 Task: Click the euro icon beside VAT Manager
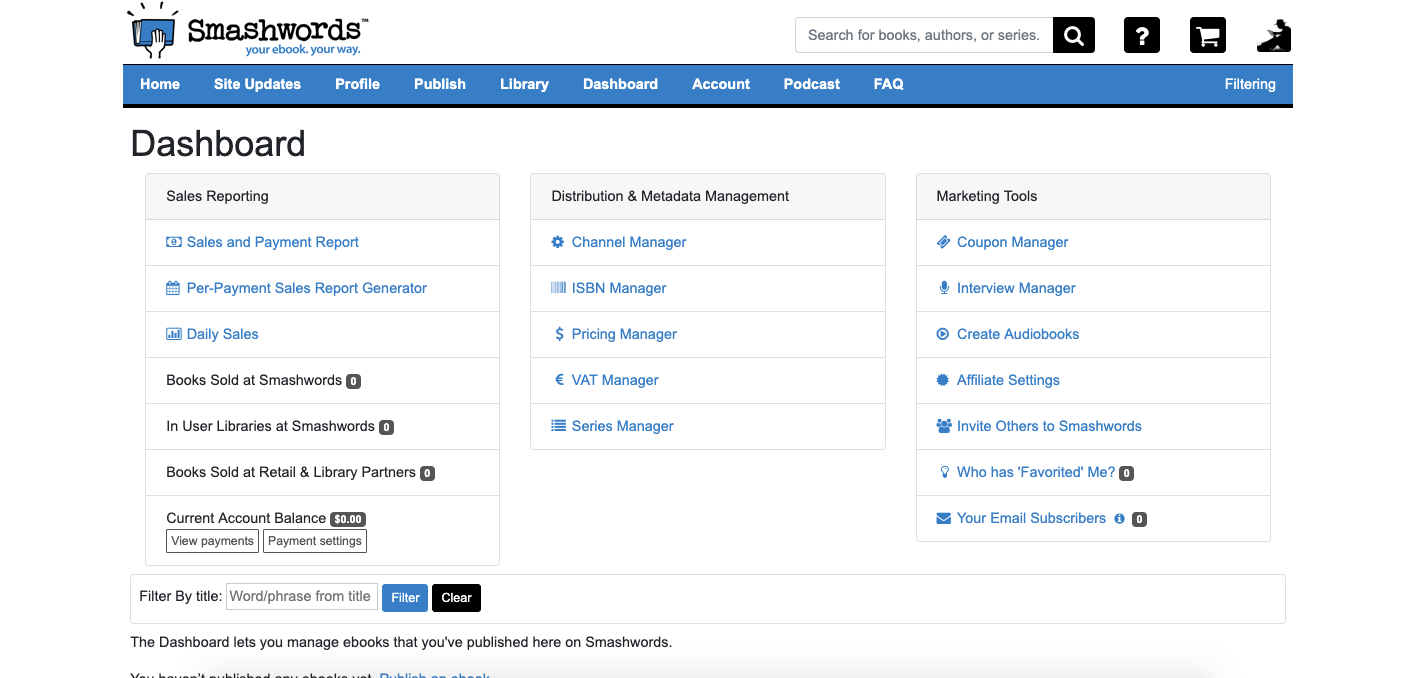(559, 380)
